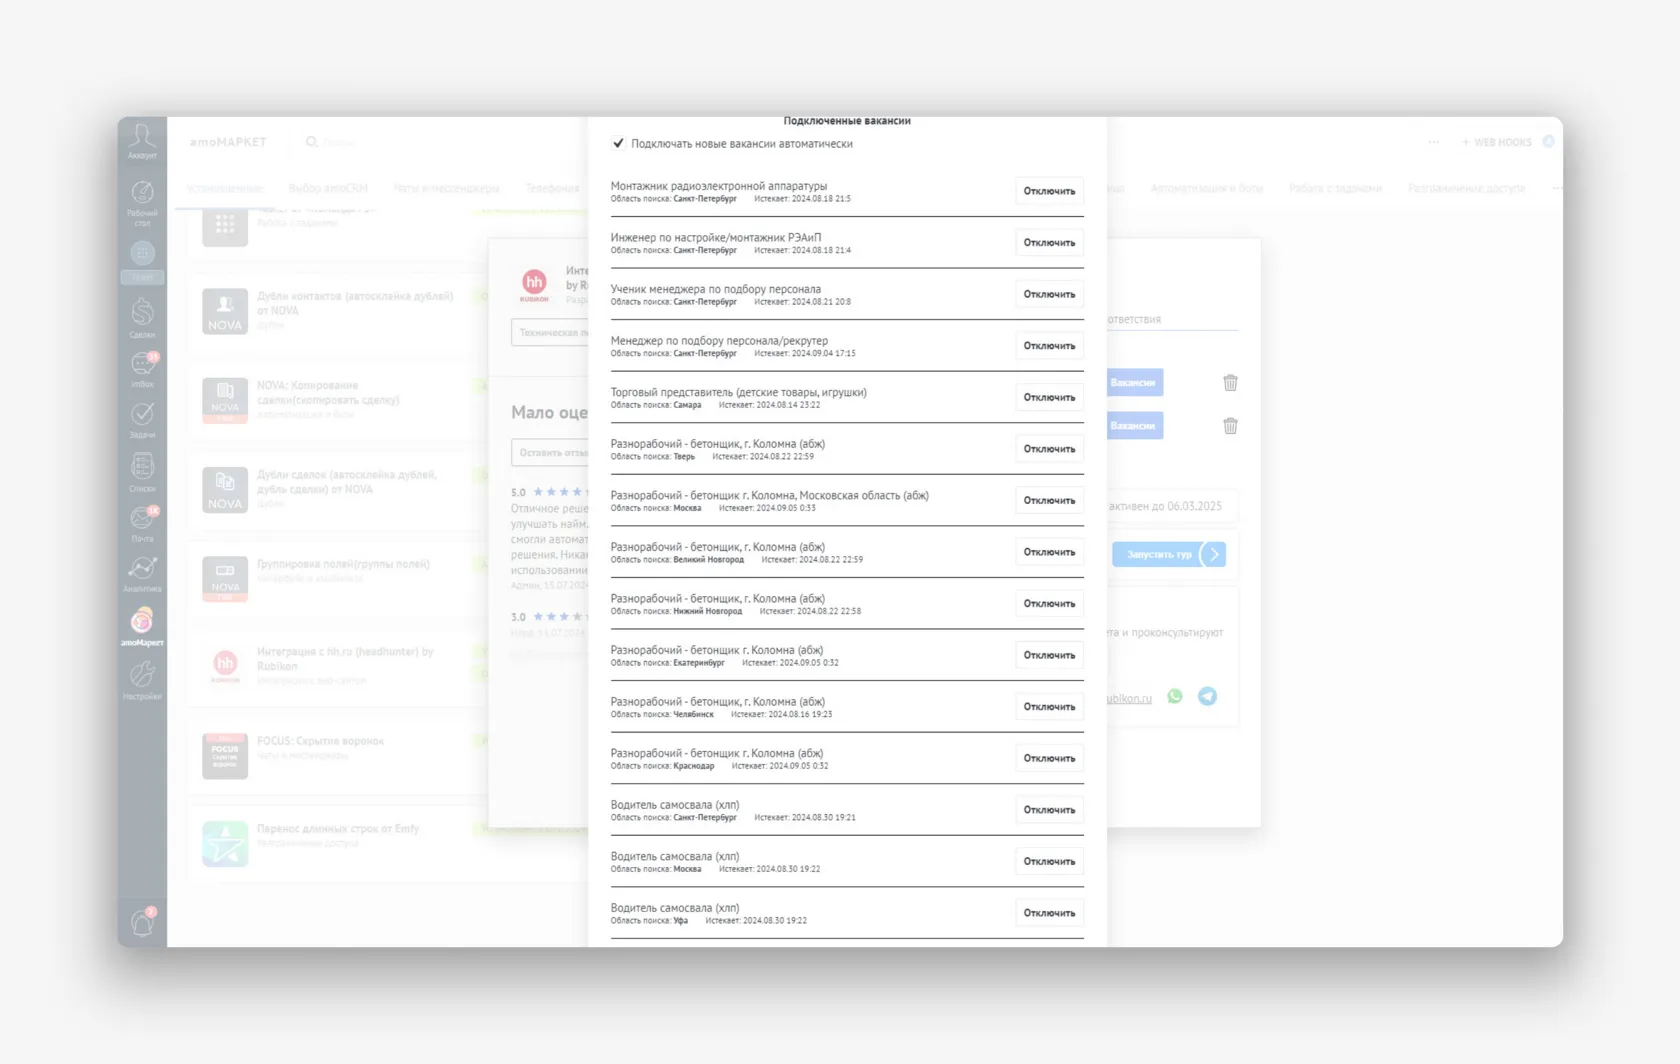Open three-dots menu beside WEB HOOKS

tap(1433, 142)
